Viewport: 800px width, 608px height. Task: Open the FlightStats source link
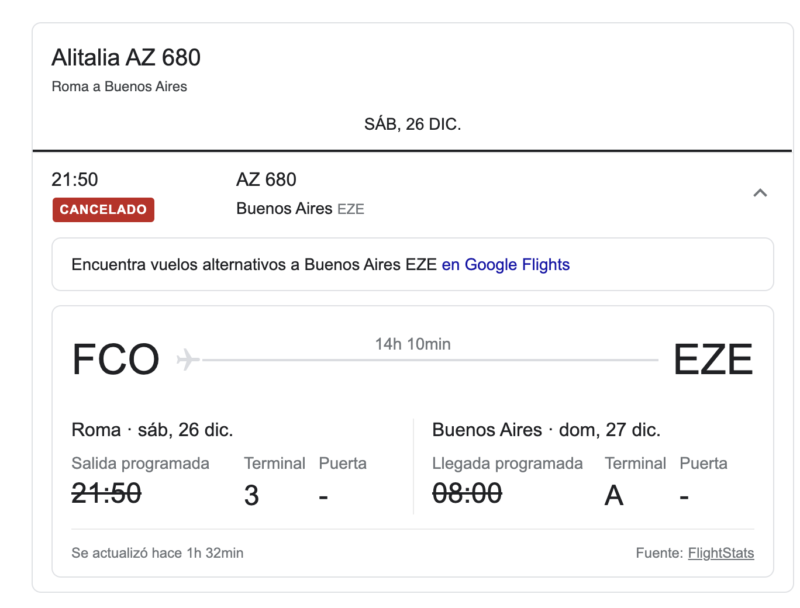pyautogui.click(x=720, y=553)
